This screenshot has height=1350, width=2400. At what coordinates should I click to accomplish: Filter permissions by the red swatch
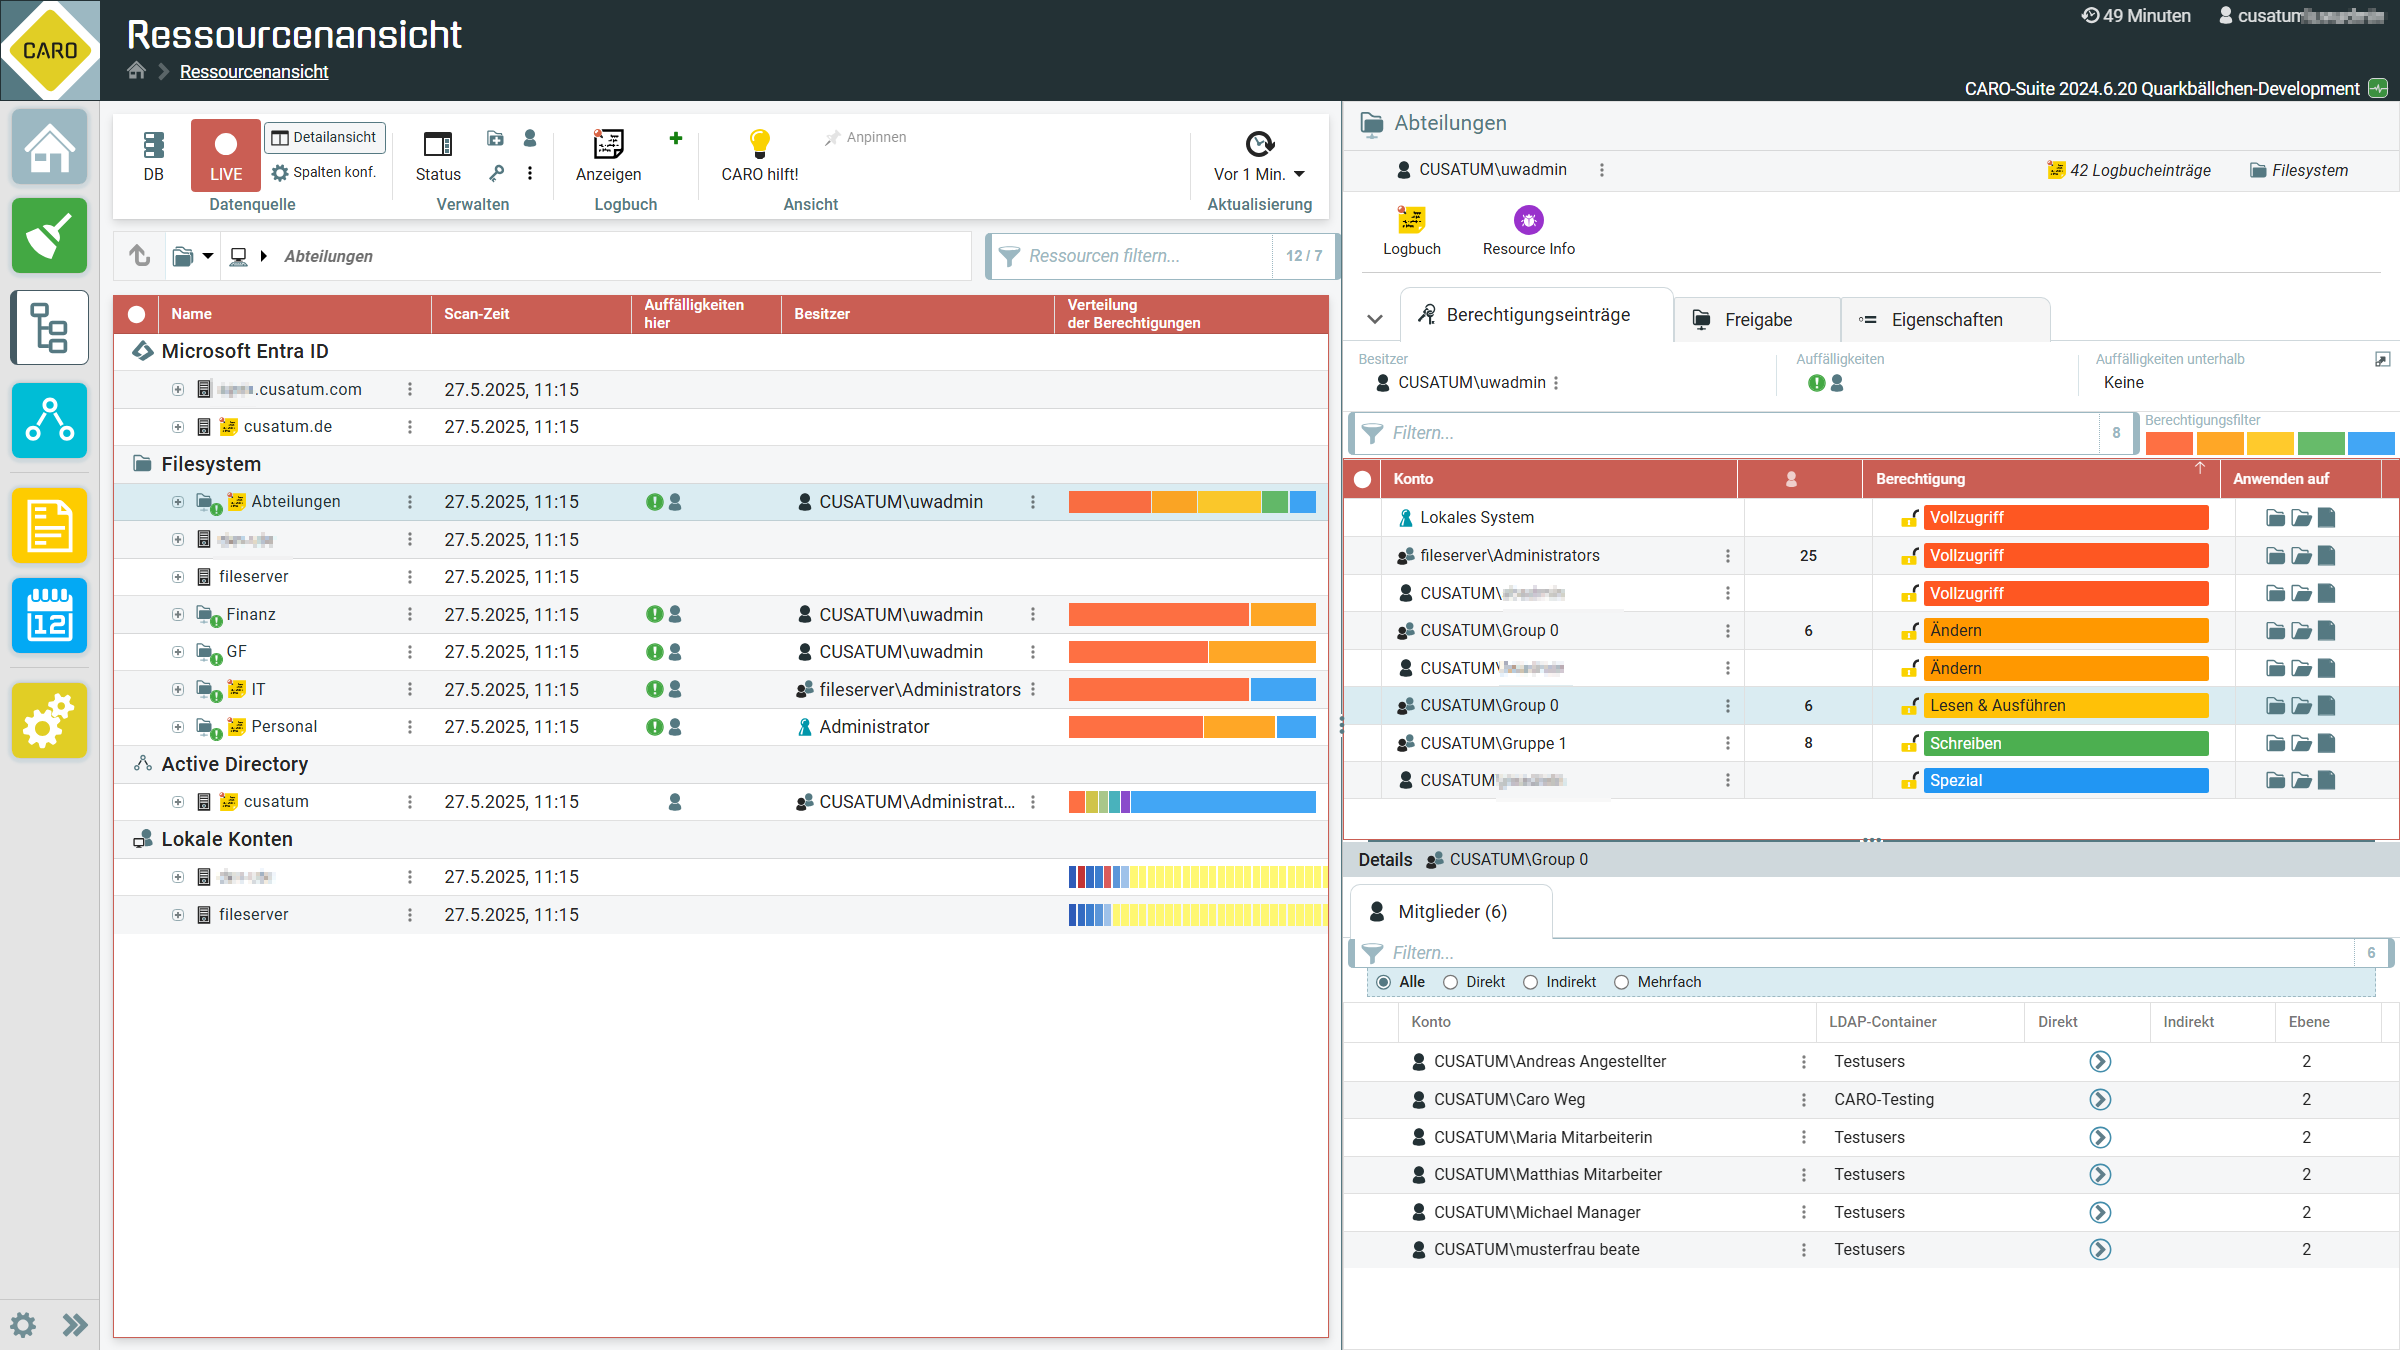click(x=2169, y=443)
